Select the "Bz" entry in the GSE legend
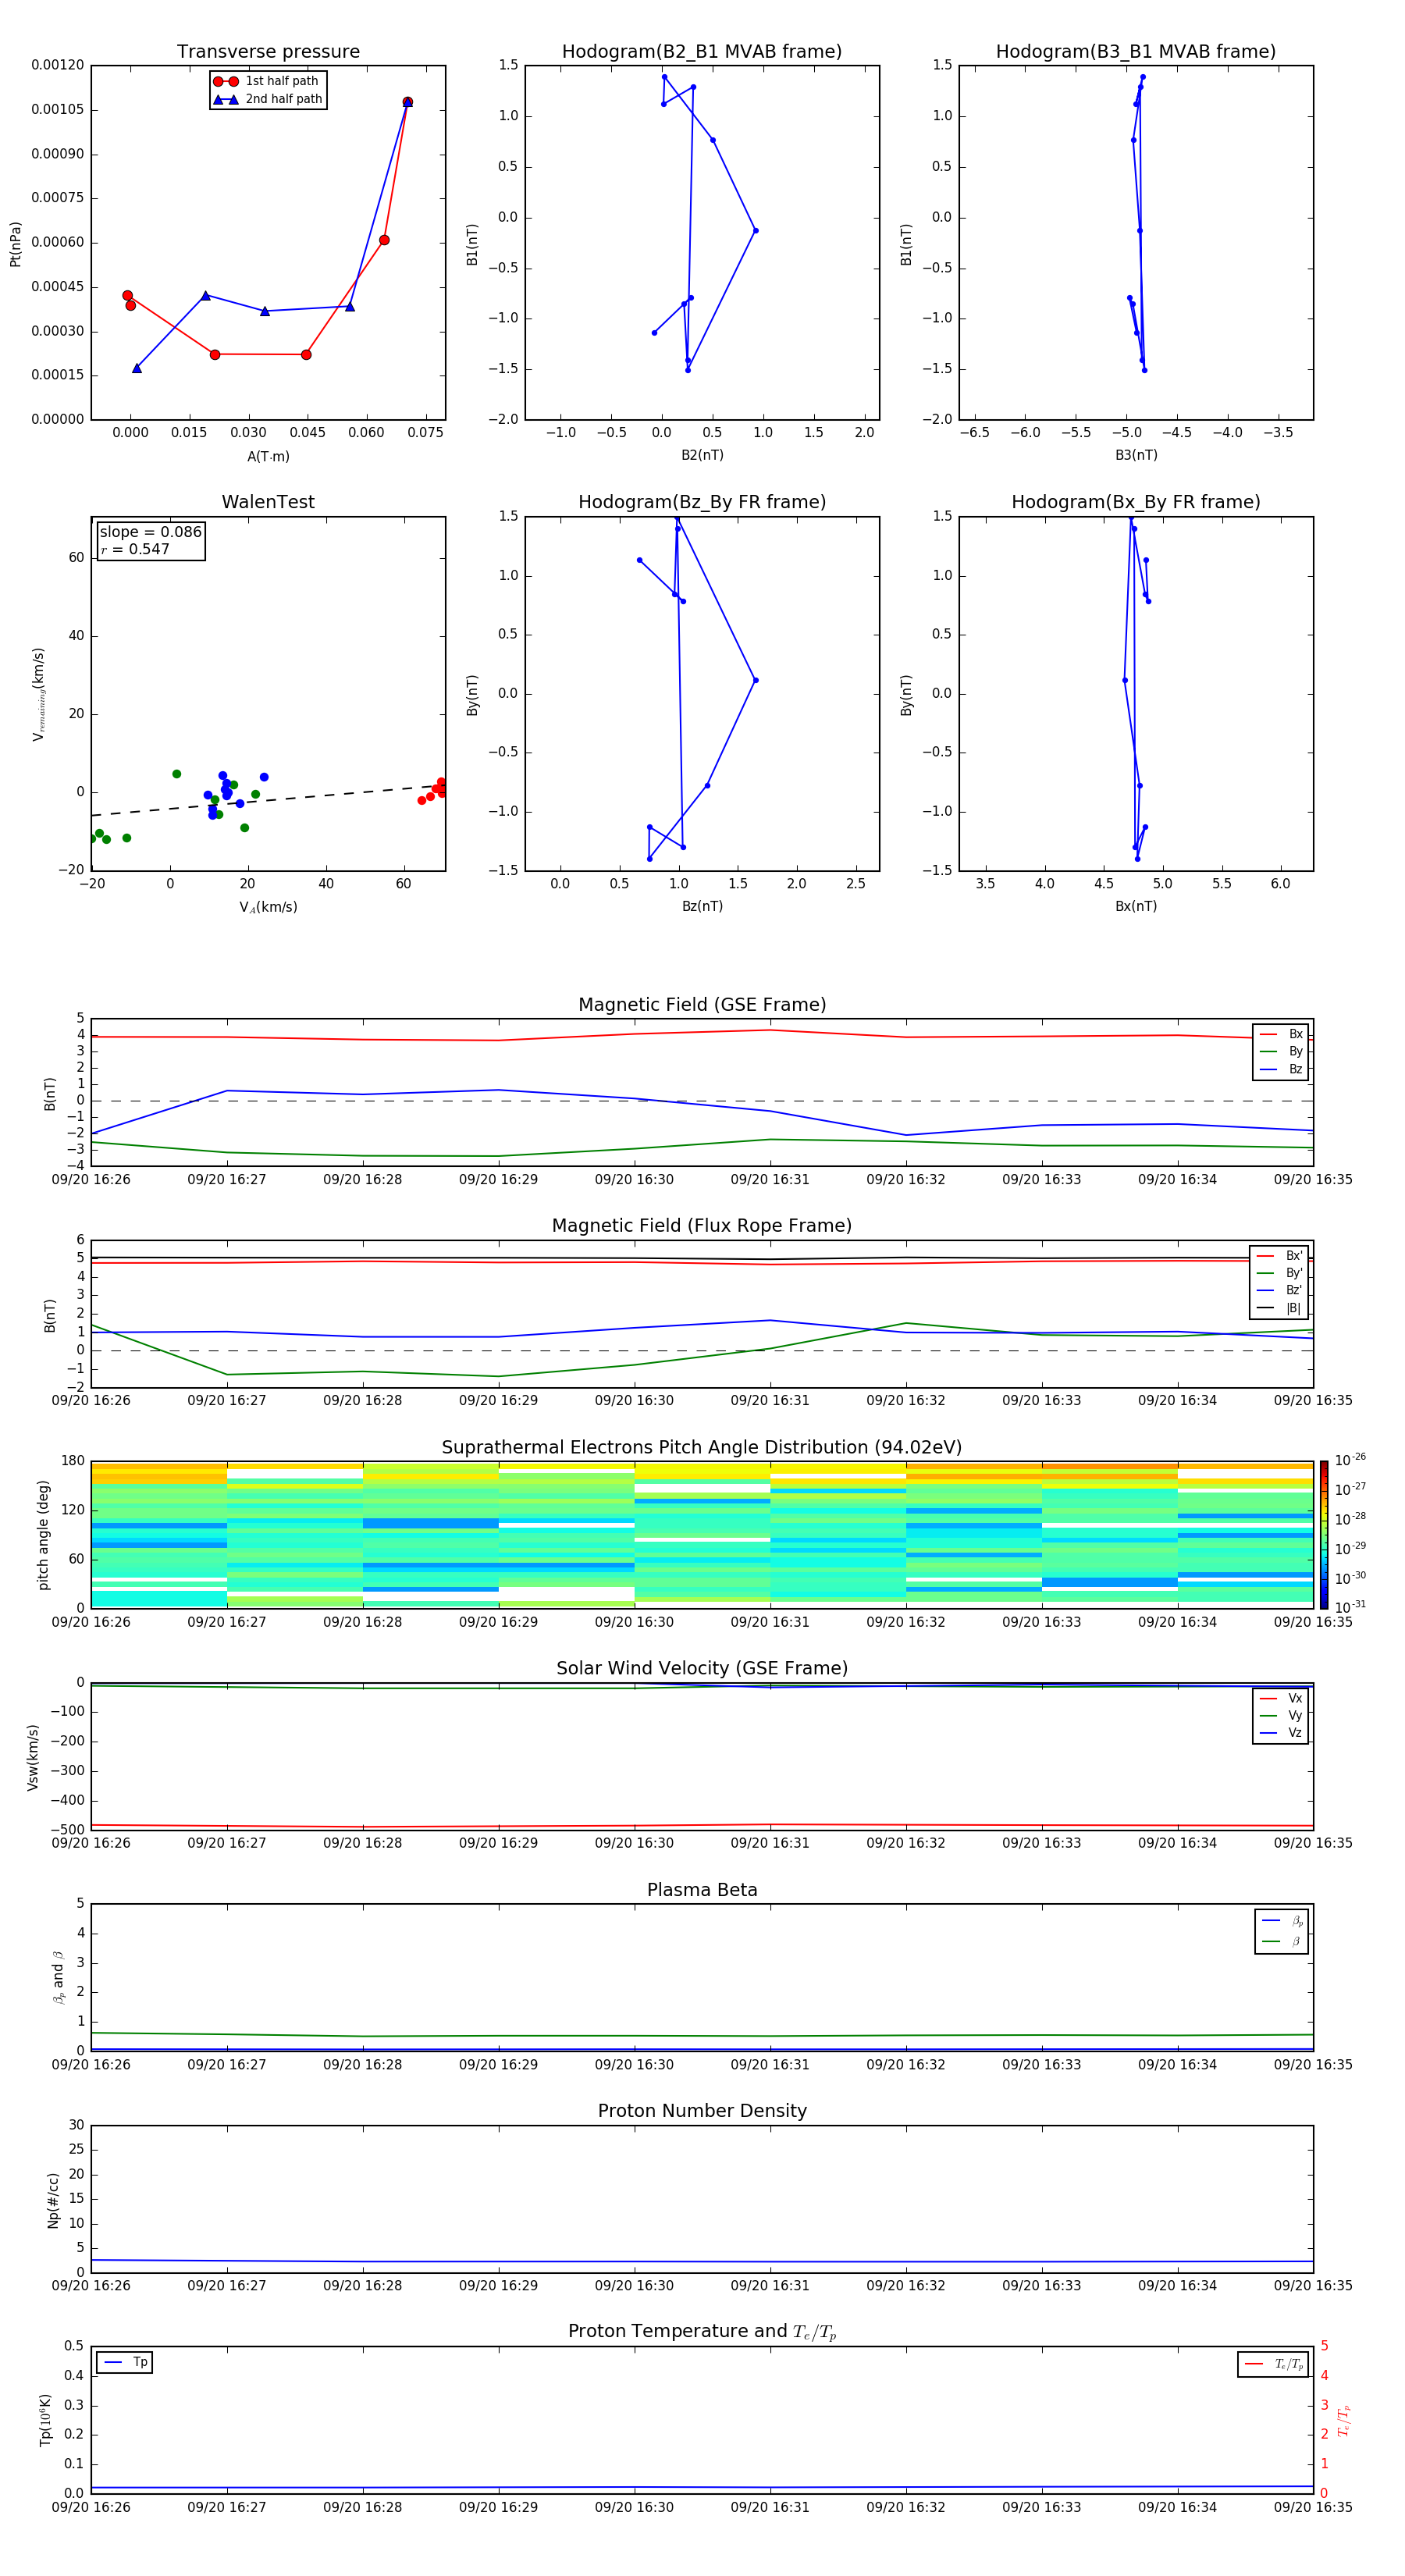The height and width of the screenshot is (2576, 1405). tap(1281, 1069)
